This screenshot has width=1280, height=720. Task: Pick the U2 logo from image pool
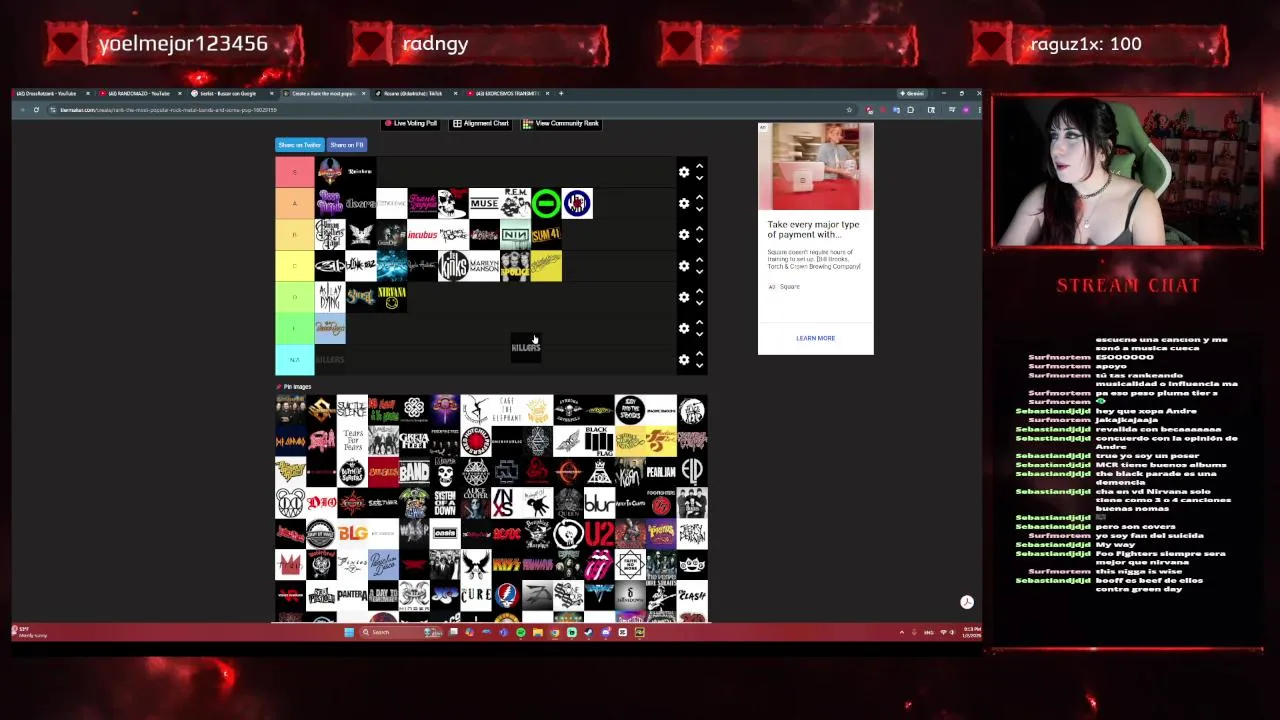click(600, 534)
